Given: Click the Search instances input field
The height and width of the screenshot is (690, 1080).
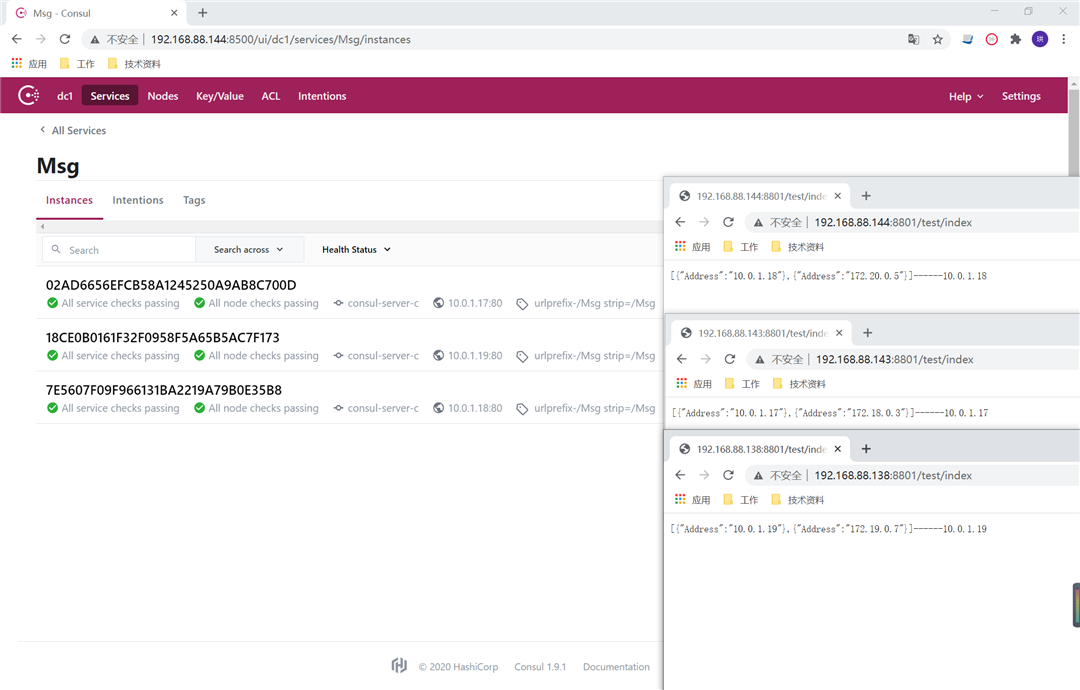Looking at the screenshot, I should click(119, 249).
